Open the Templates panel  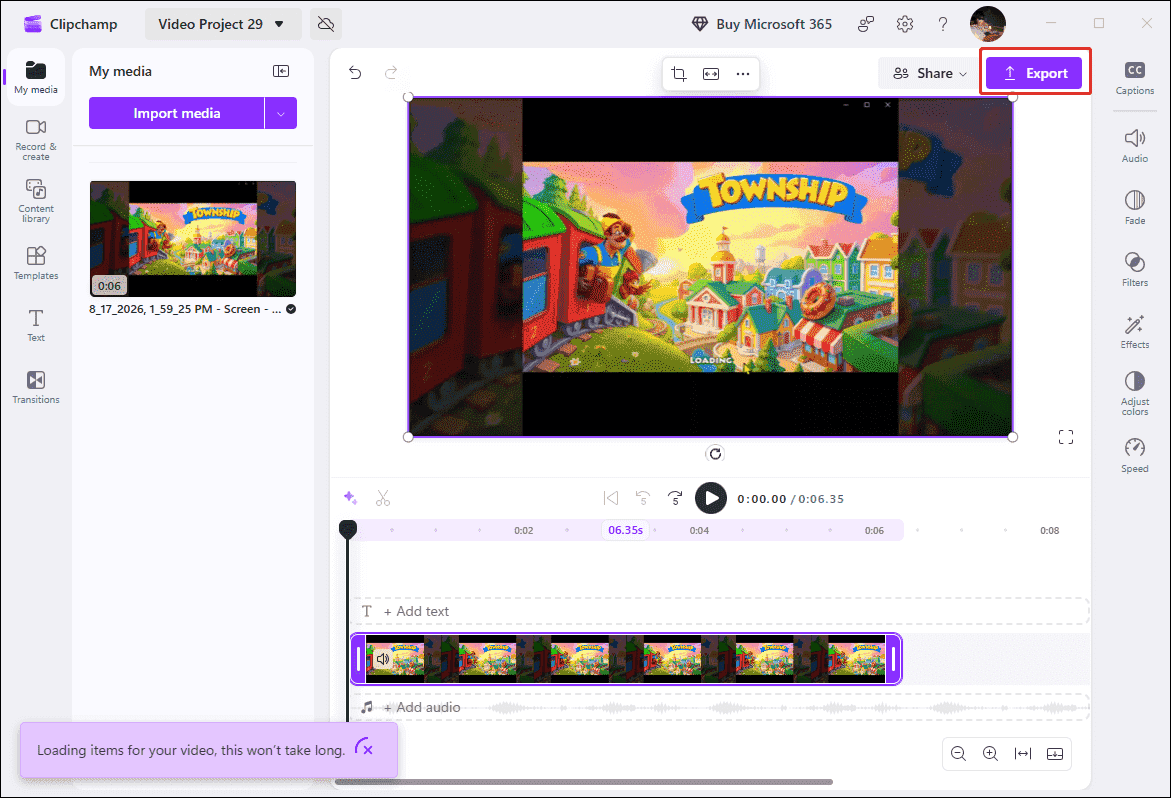click(36, 263)
